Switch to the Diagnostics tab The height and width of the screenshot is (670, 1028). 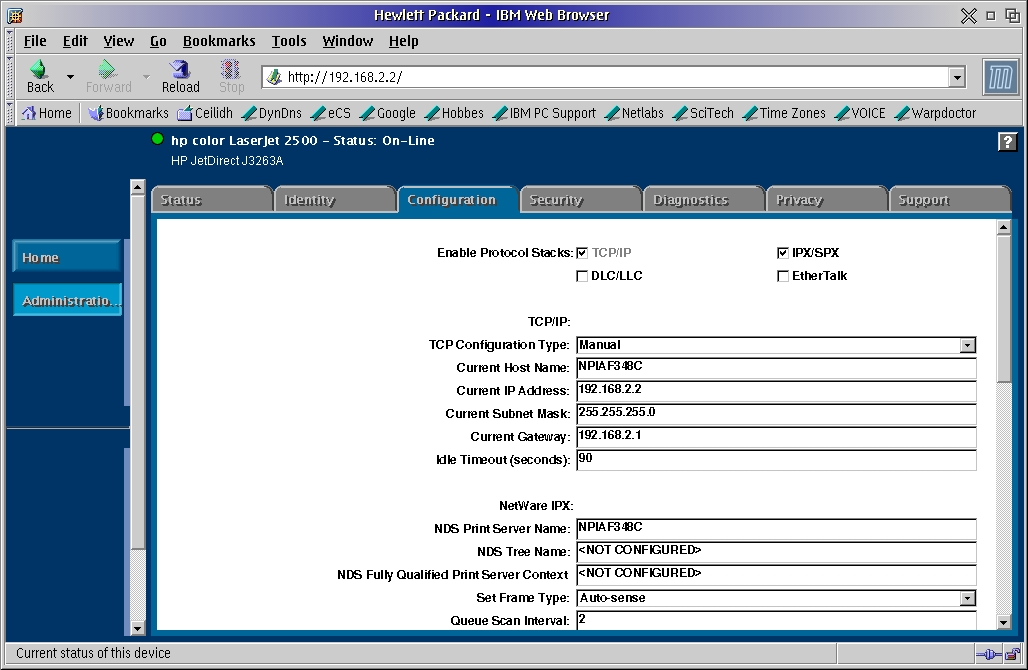tap(705, 199)
